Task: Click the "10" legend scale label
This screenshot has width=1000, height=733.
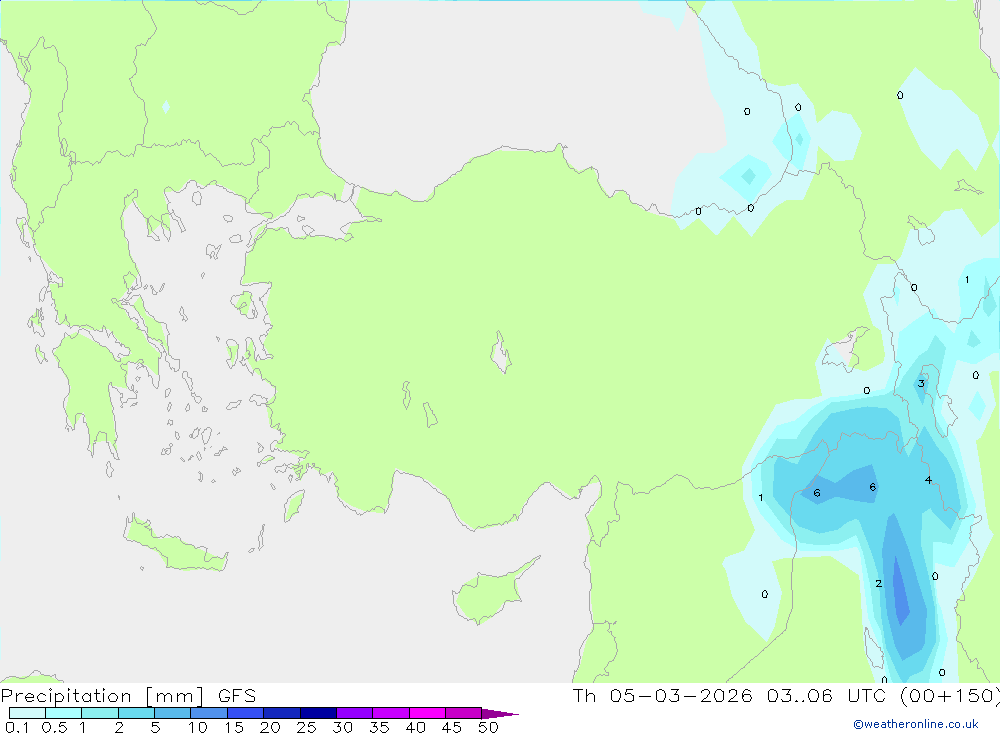Action: click(198, 727)
